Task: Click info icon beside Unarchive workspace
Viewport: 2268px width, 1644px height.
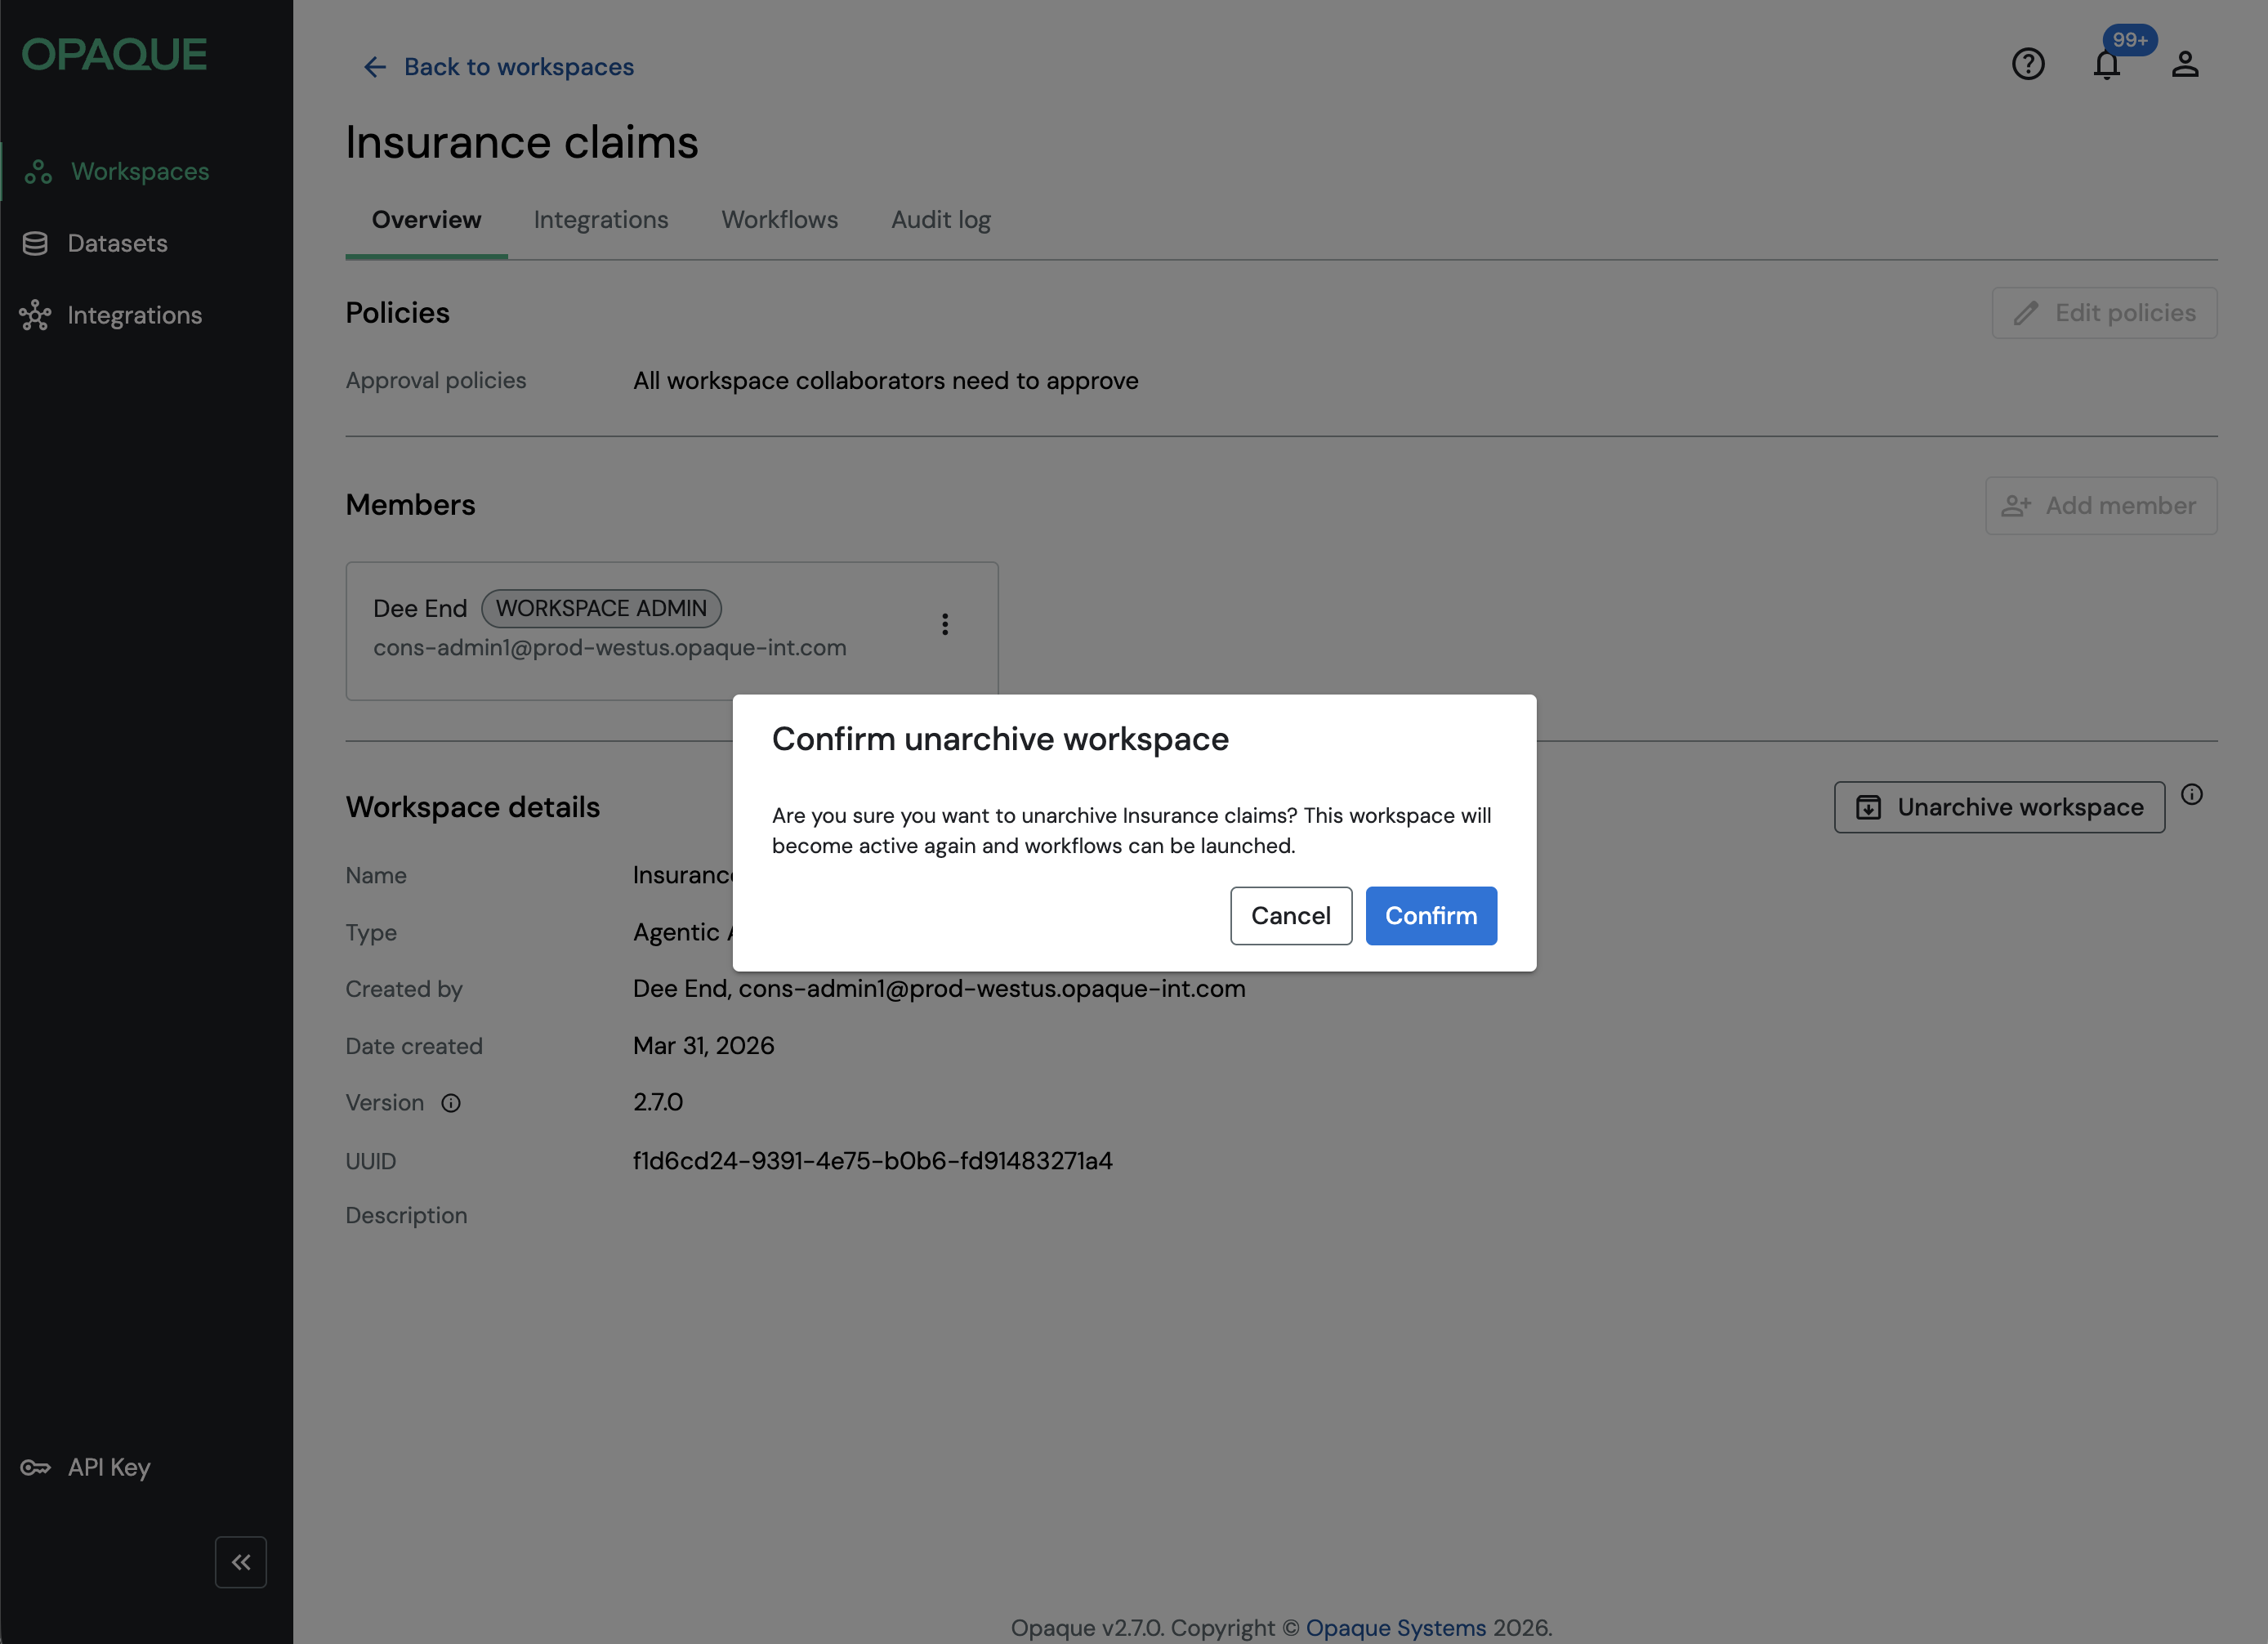Action: tap(2191, 795)
